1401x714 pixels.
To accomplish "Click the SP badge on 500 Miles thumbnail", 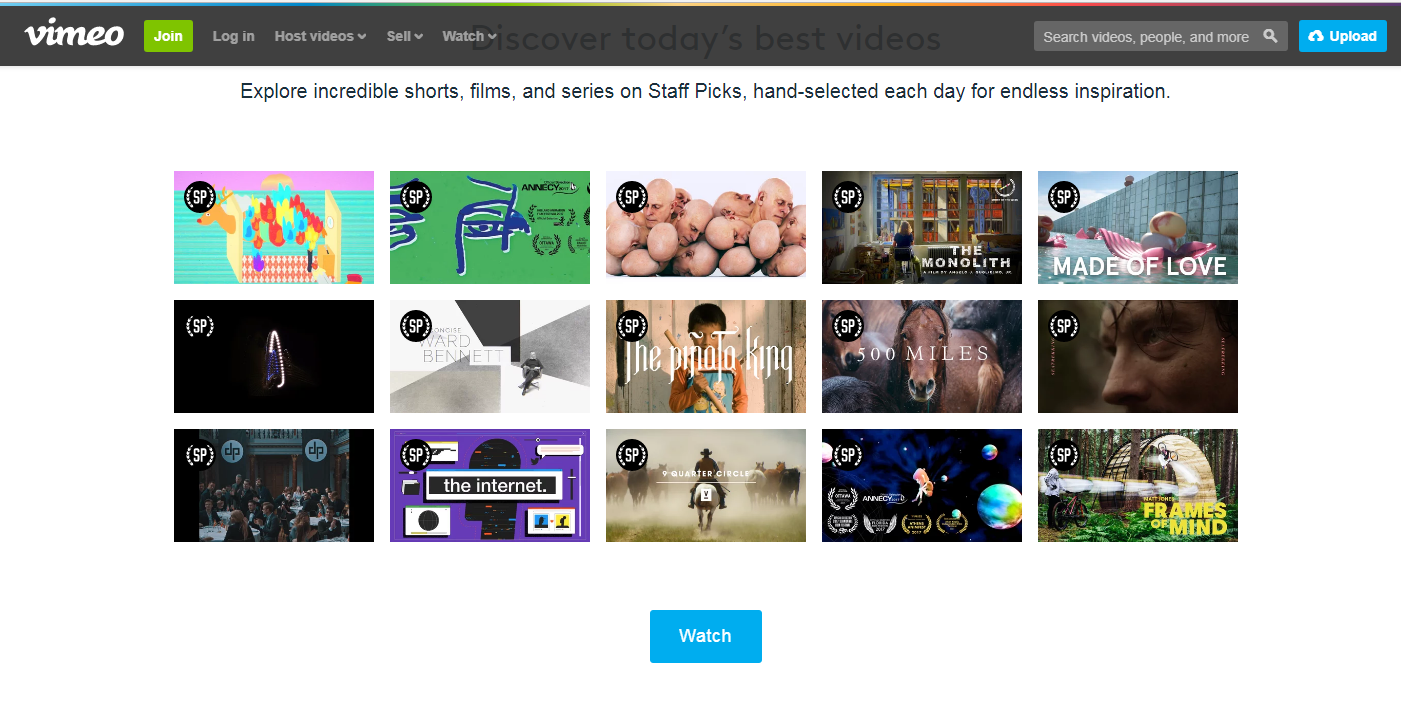I will 848,326.
